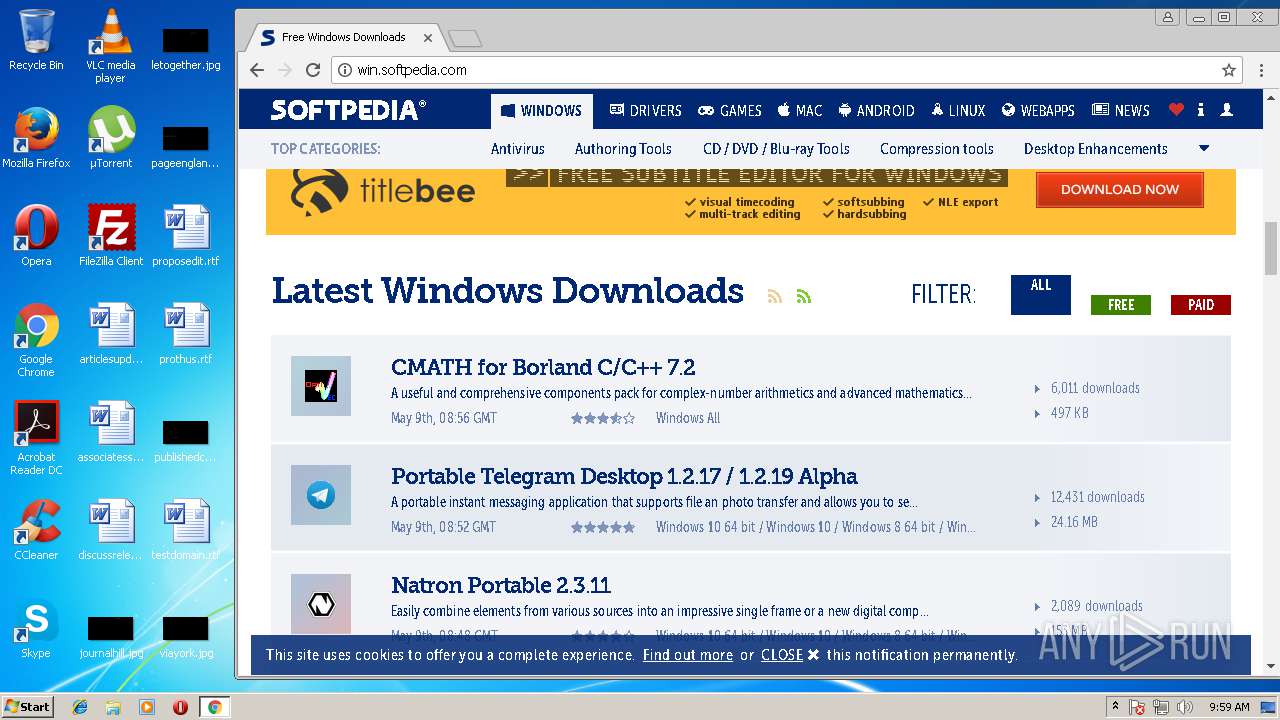The width and height of the screenshot is (1280, 720).
Task: Open Google Chrome desktop shortcut
Action: [36, 340]
